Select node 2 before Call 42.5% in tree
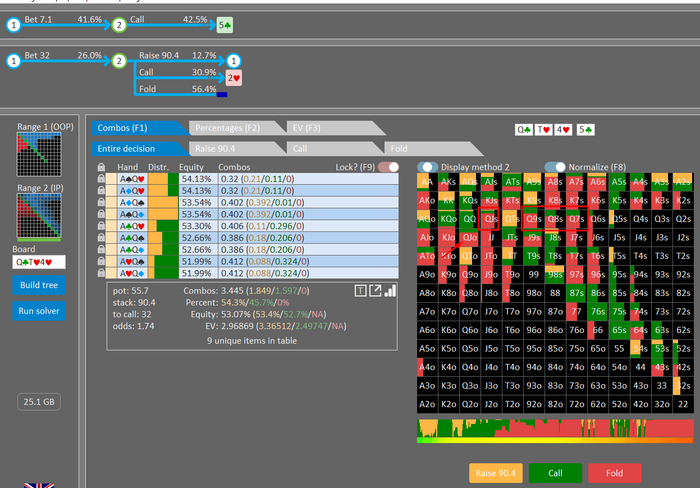Viewport: 700px width, 488px height. [119, 25]
